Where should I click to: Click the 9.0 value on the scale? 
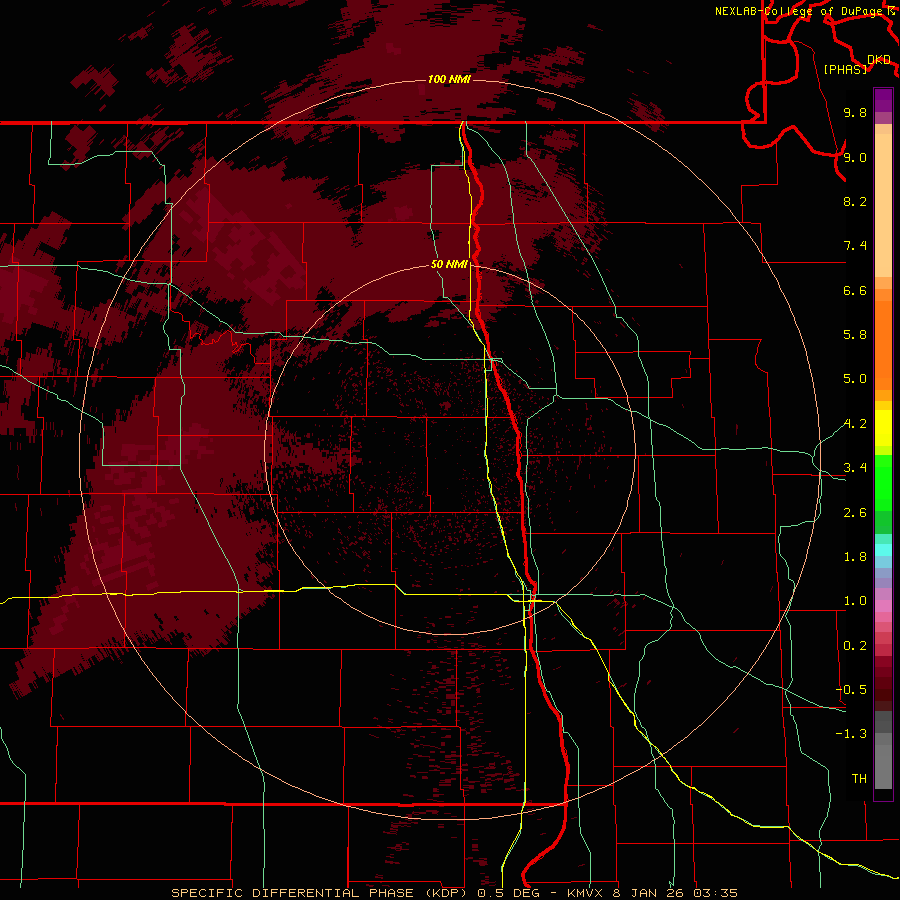point(855,157)
